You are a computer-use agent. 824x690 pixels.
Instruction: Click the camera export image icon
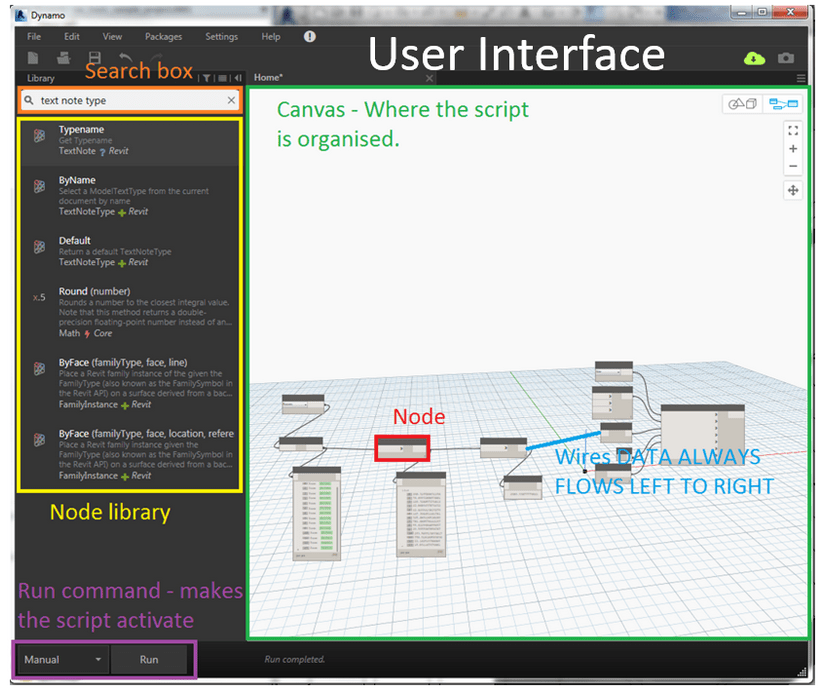click(786, 58)
